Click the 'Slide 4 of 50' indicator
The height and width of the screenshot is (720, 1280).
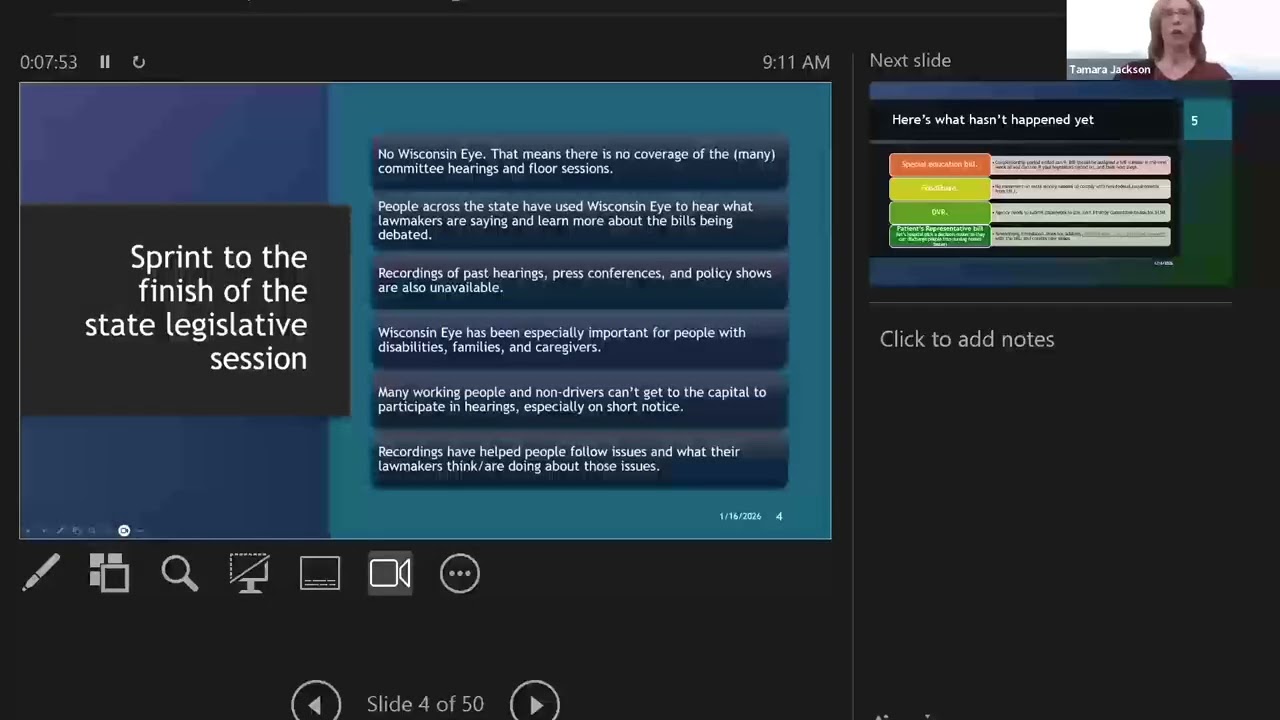point(425,704)
